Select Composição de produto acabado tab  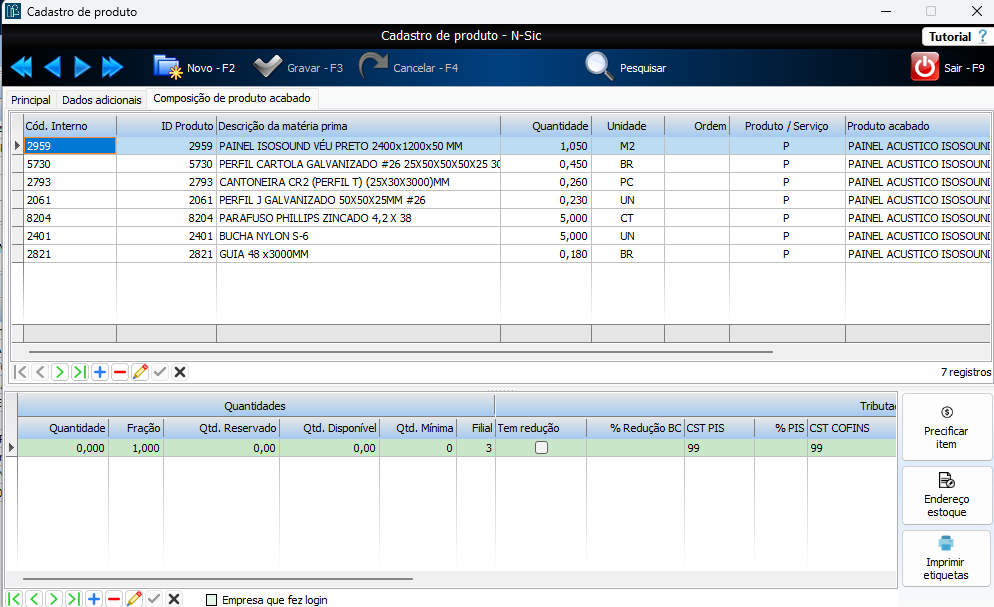click(232, 98)
